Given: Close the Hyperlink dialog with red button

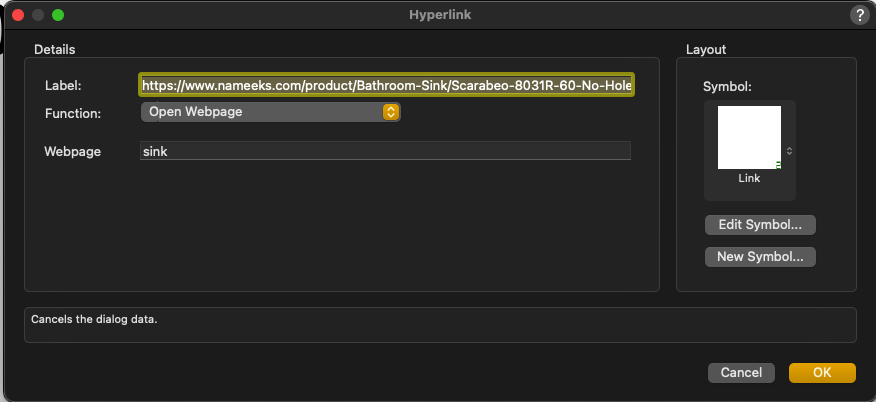Looking at the screenshot, I should (x=17, y=15).
